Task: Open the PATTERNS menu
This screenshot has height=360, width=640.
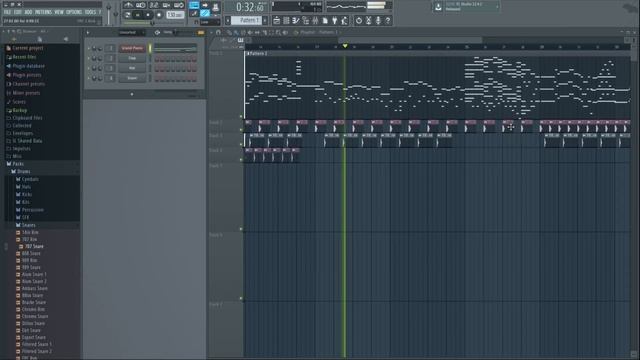Action: 43,12
